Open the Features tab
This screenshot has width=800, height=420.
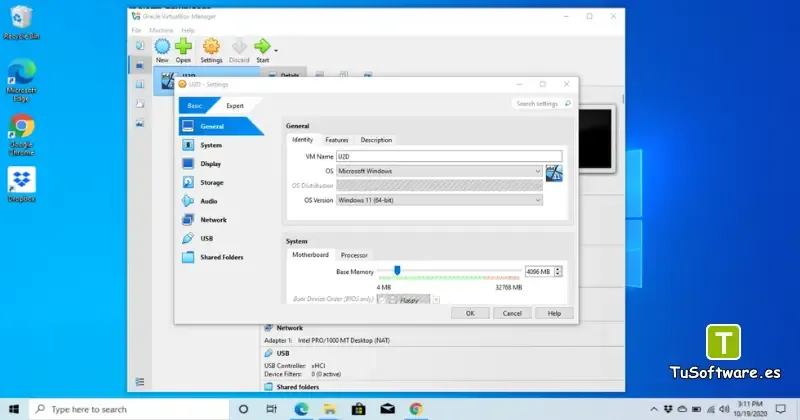pyautogui.click(x=337, y=140)
